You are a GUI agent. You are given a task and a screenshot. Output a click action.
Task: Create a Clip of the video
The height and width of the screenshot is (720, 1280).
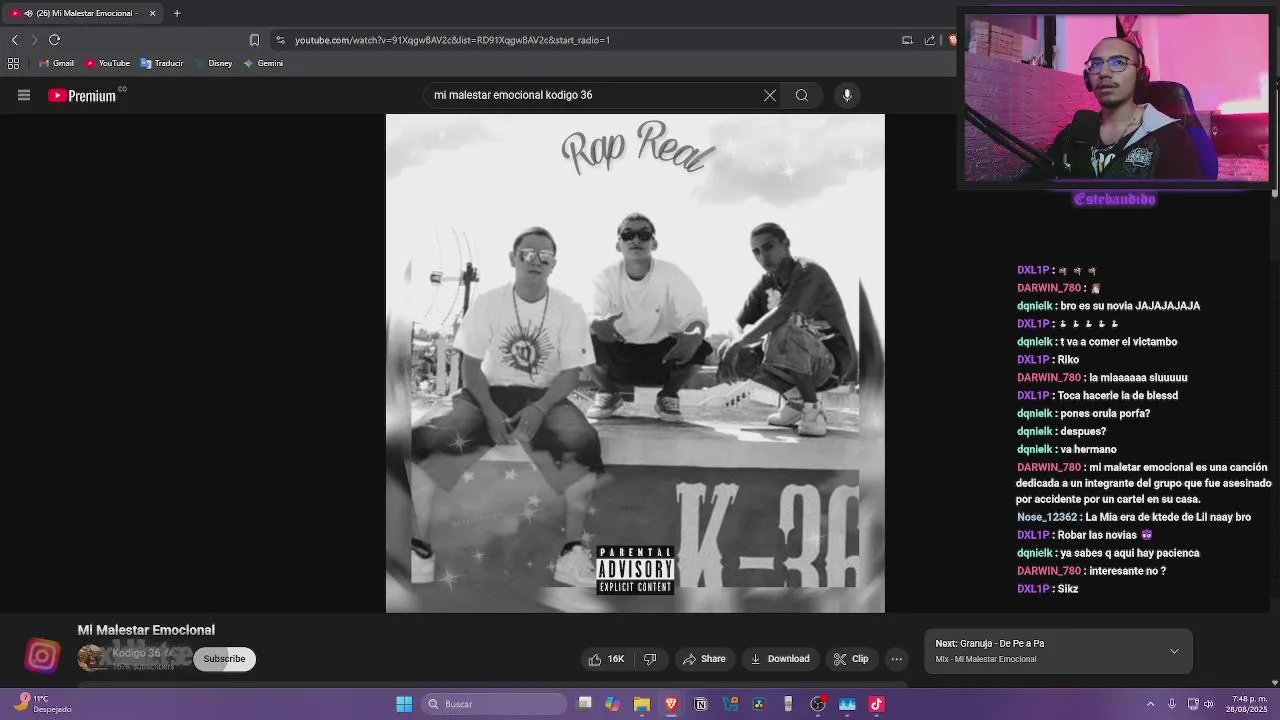(851, 659)
